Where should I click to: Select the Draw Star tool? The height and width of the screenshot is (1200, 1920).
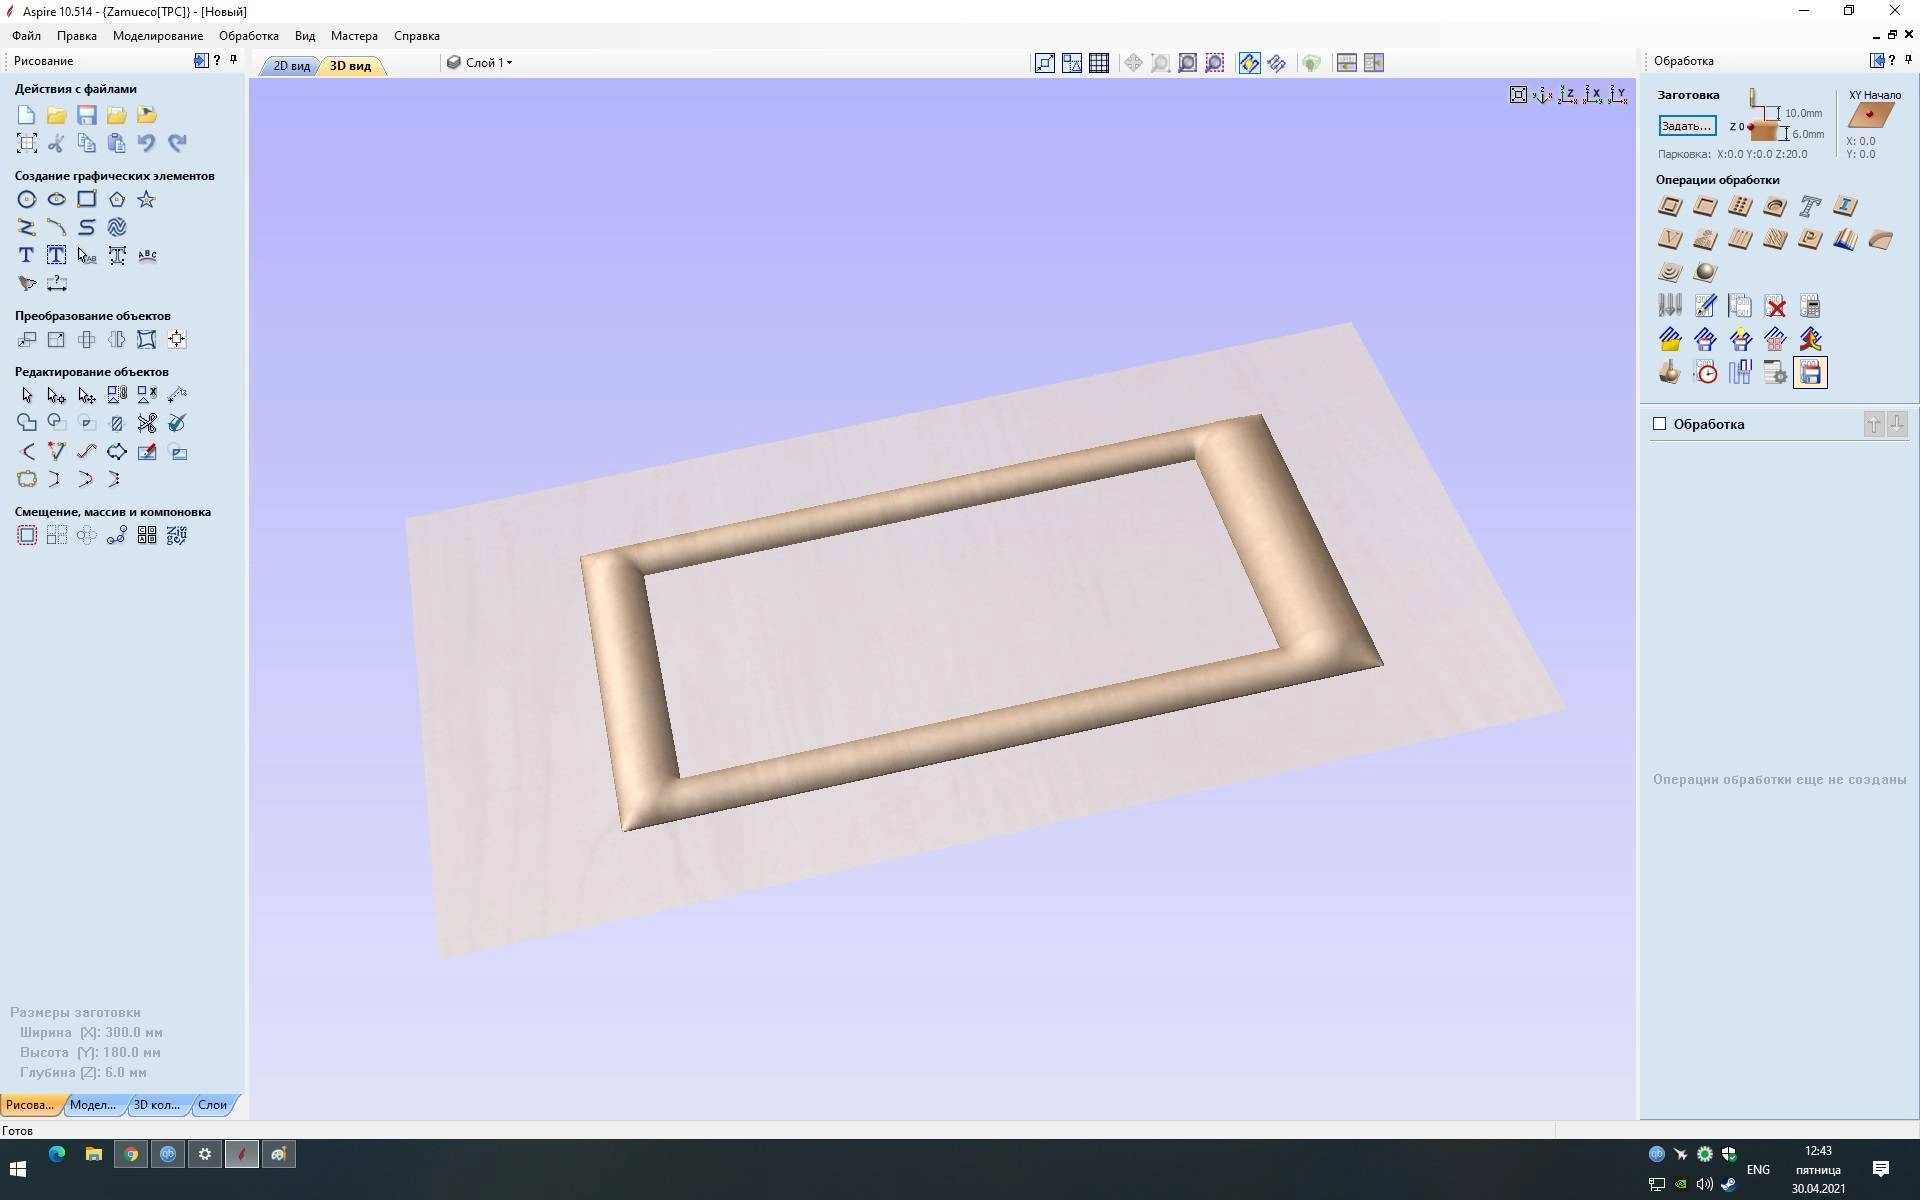pyautogui.click(x=147, y=199)
